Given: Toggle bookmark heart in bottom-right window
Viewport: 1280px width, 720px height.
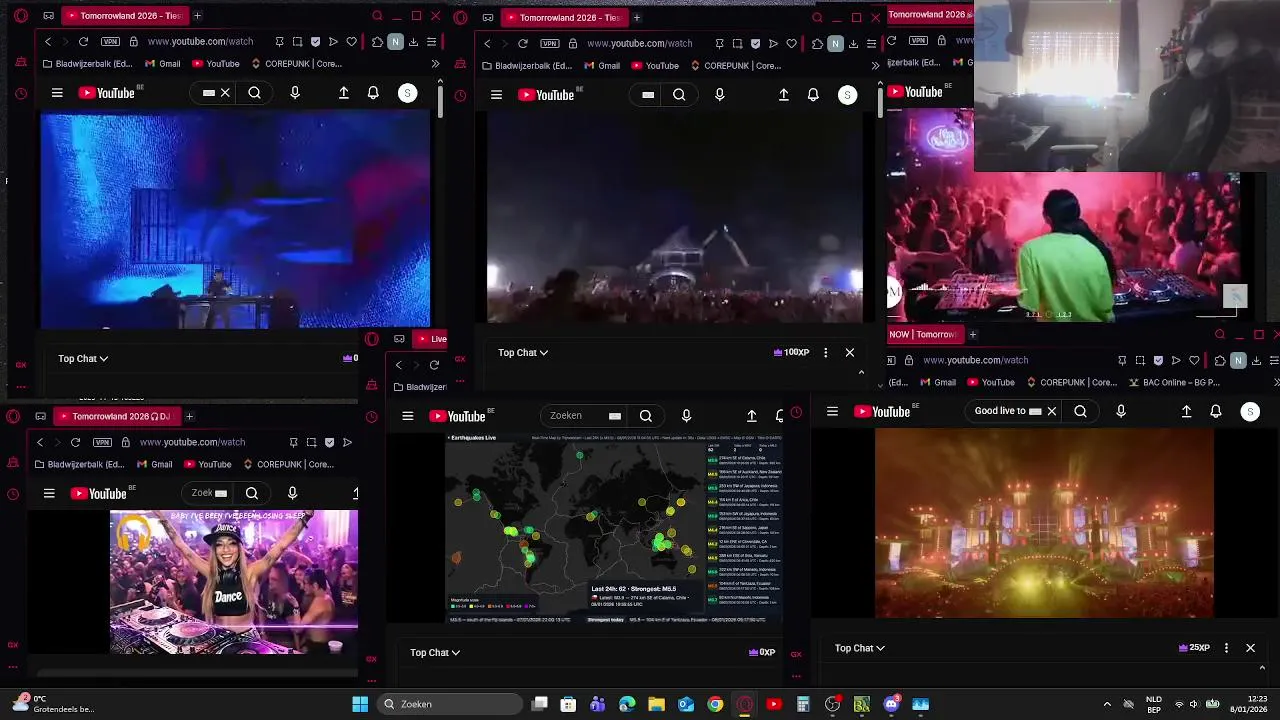Looking at the screenshot, I should click(x=1194, y=360).
